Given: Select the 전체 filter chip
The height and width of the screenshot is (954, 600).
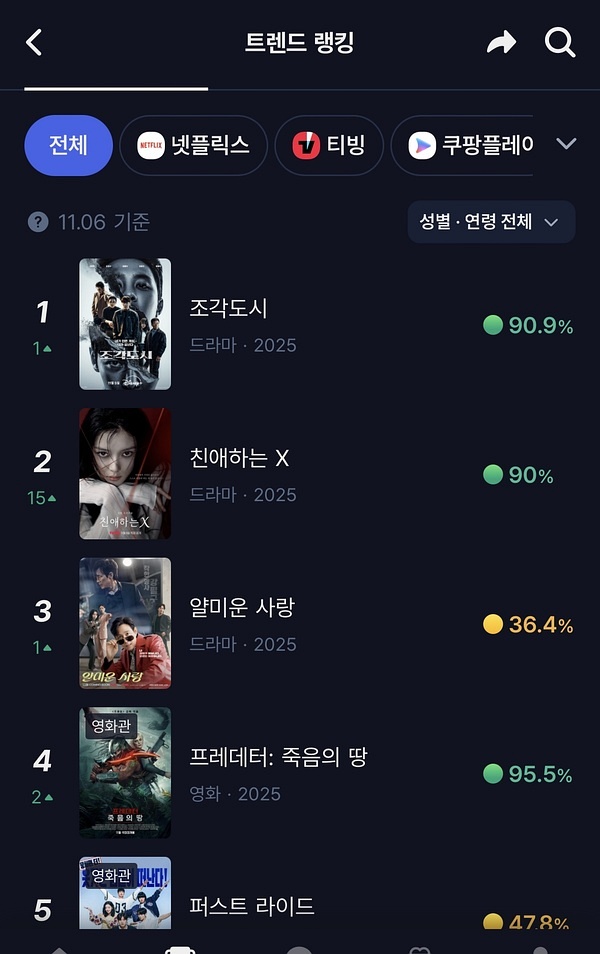Looking at the screenshot, I should click(68, 145).
